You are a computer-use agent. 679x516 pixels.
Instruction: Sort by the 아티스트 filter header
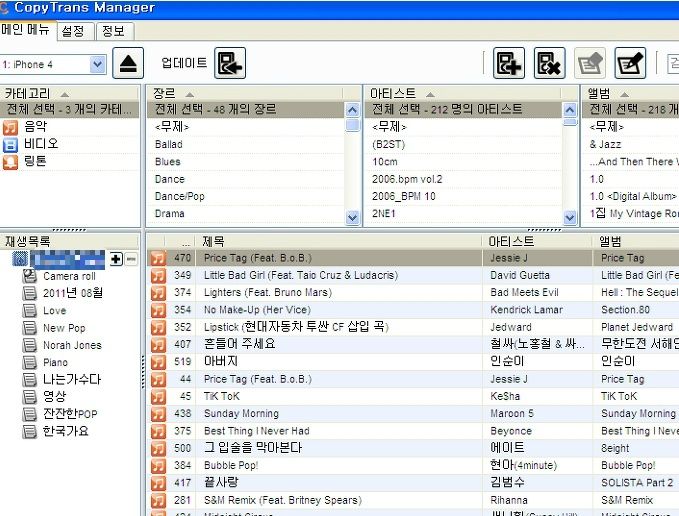coord(462,94)
